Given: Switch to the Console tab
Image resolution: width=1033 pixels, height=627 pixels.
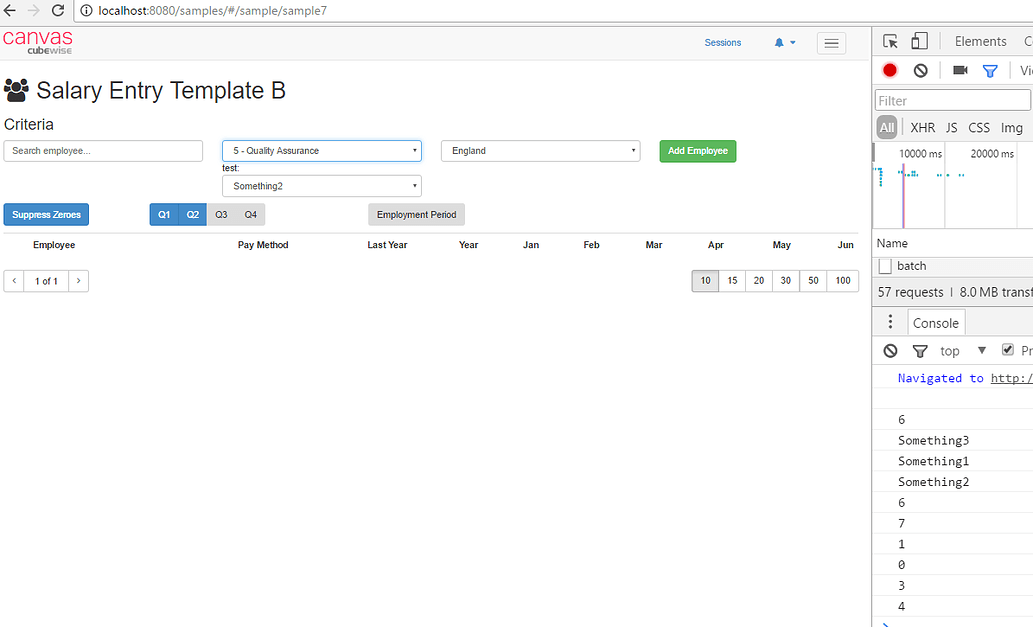Looking at the screenshot, I should (935, 322).
